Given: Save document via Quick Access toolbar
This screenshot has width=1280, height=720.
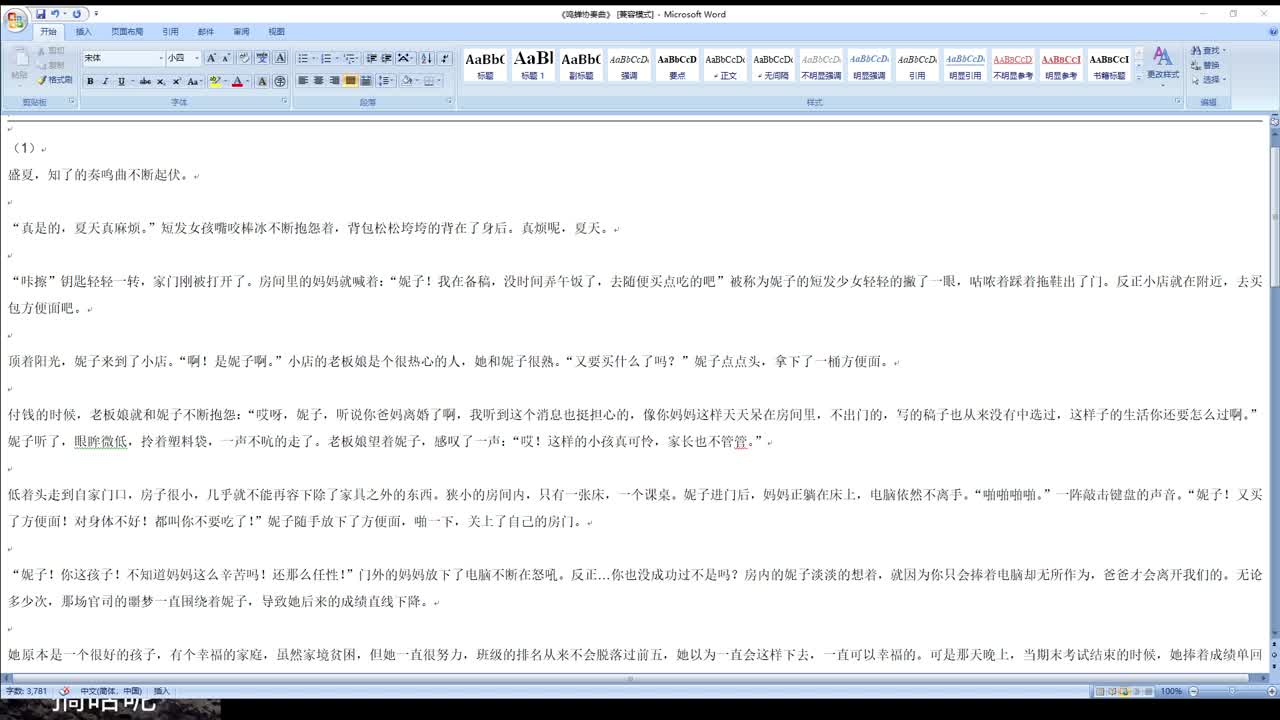Looking at the screenshot, I should (x=41, y=14).
